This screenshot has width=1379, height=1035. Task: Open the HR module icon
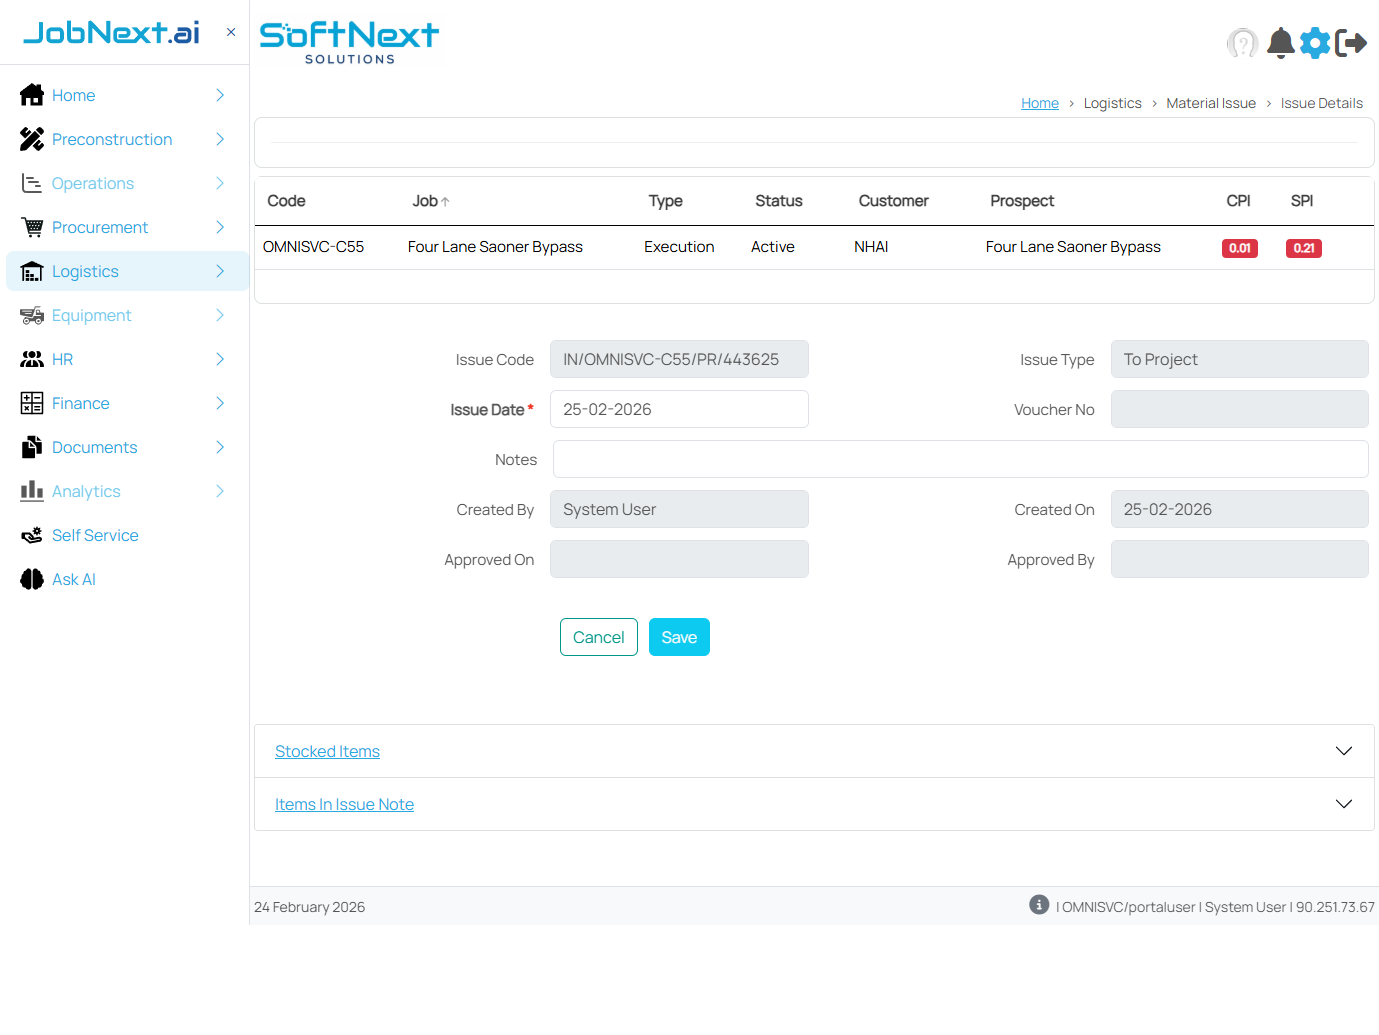31,359
